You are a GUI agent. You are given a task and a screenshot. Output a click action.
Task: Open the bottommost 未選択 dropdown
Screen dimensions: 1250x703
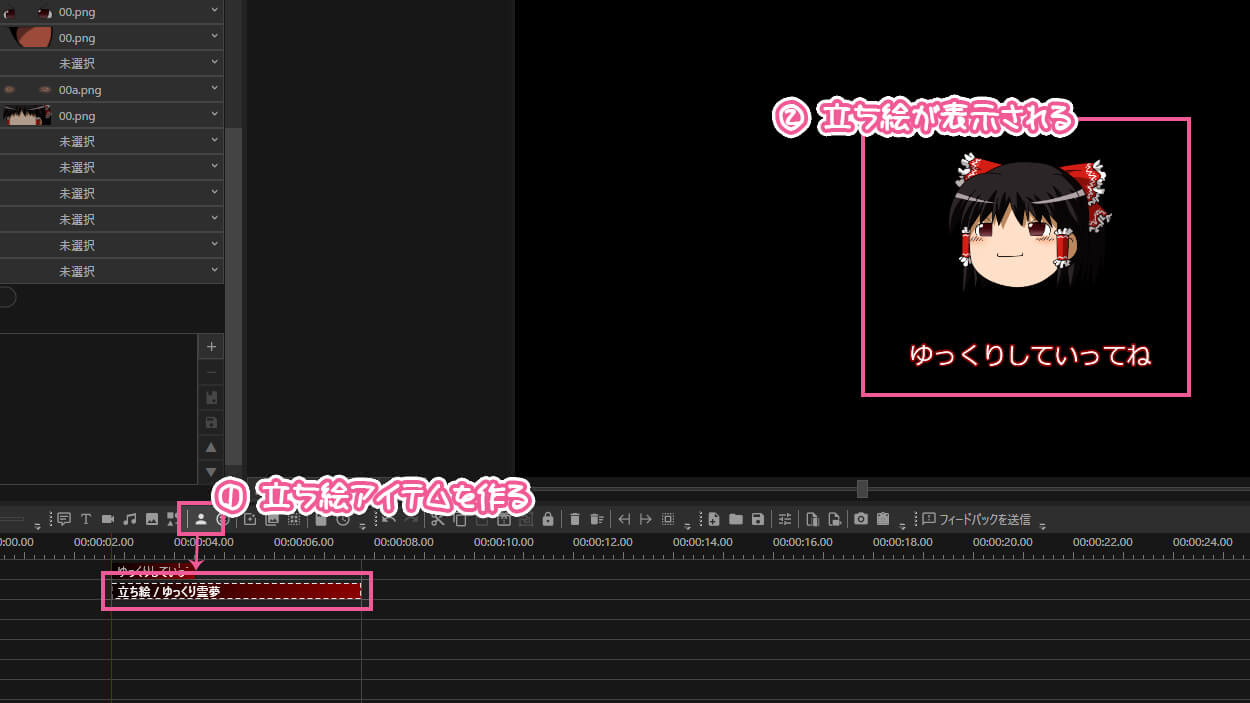(215, 271)
